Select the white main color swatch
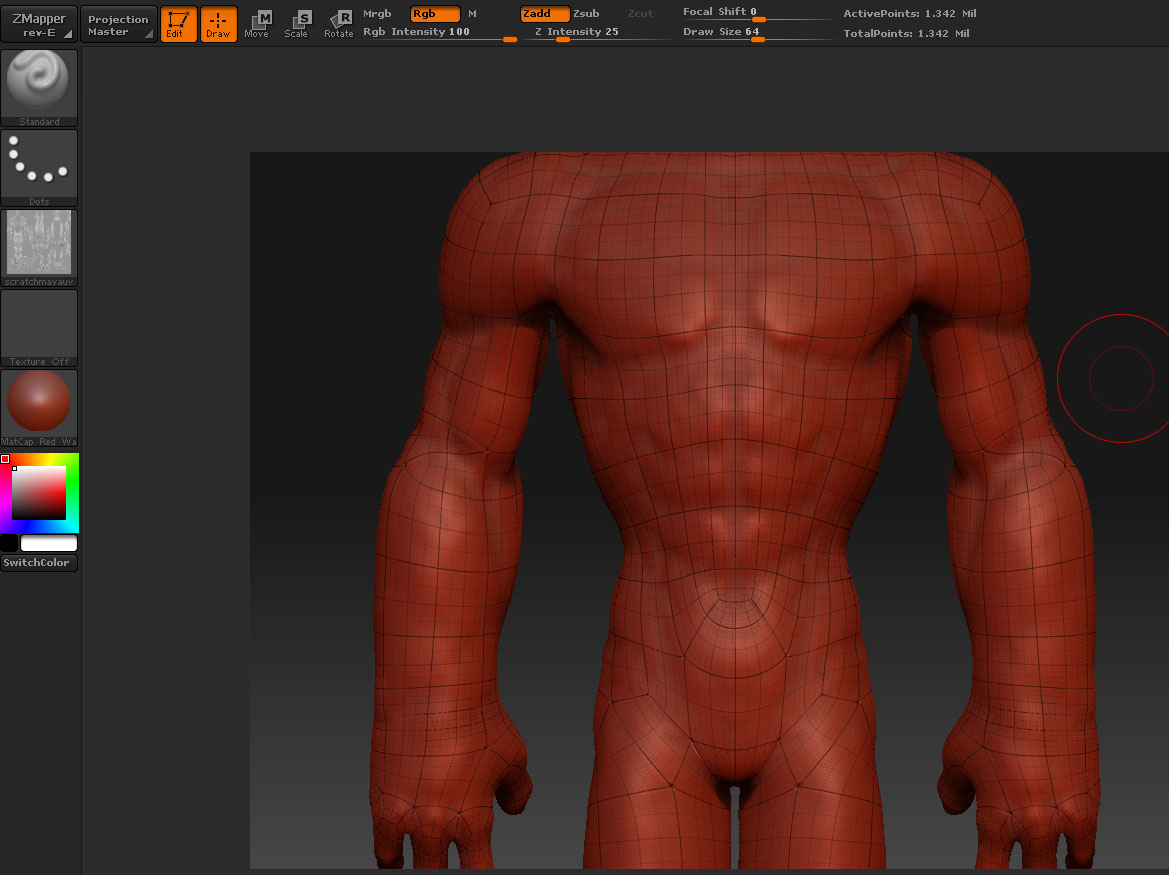Image resolution: width=1169 pixels, height=875 pixels. coord(48,543)
